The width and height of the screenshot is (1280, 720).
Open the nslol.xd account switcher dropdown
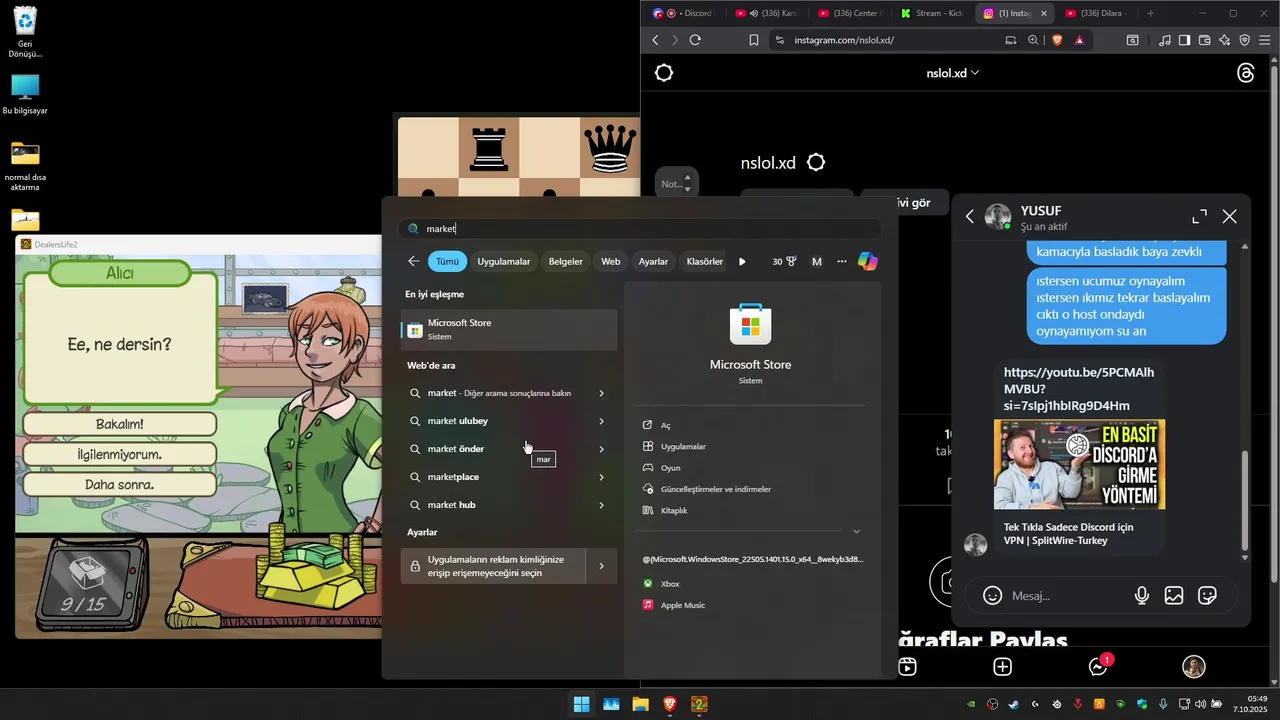[x=953, y=73]
